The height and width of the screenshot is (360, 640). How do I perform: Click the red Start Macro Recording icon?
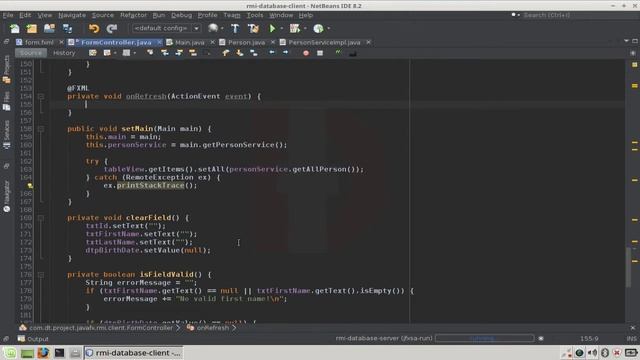[x=306, y=53]
